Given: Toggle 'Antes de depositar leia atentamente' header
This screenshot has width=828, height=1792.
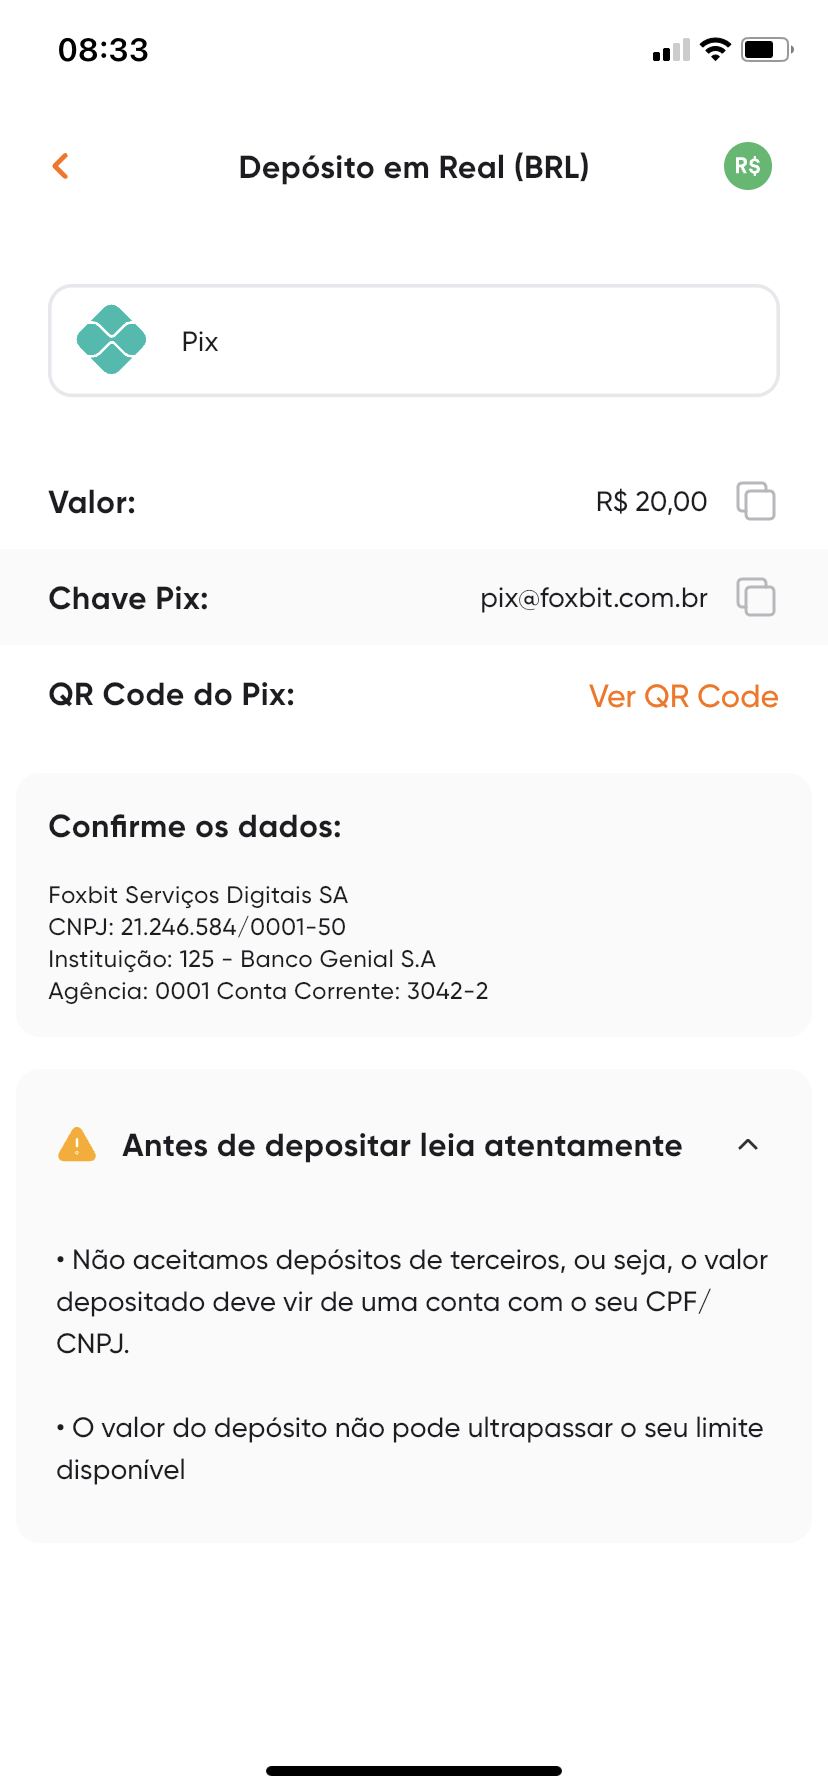Looking at the screenshot, I should pos(414,1145).
